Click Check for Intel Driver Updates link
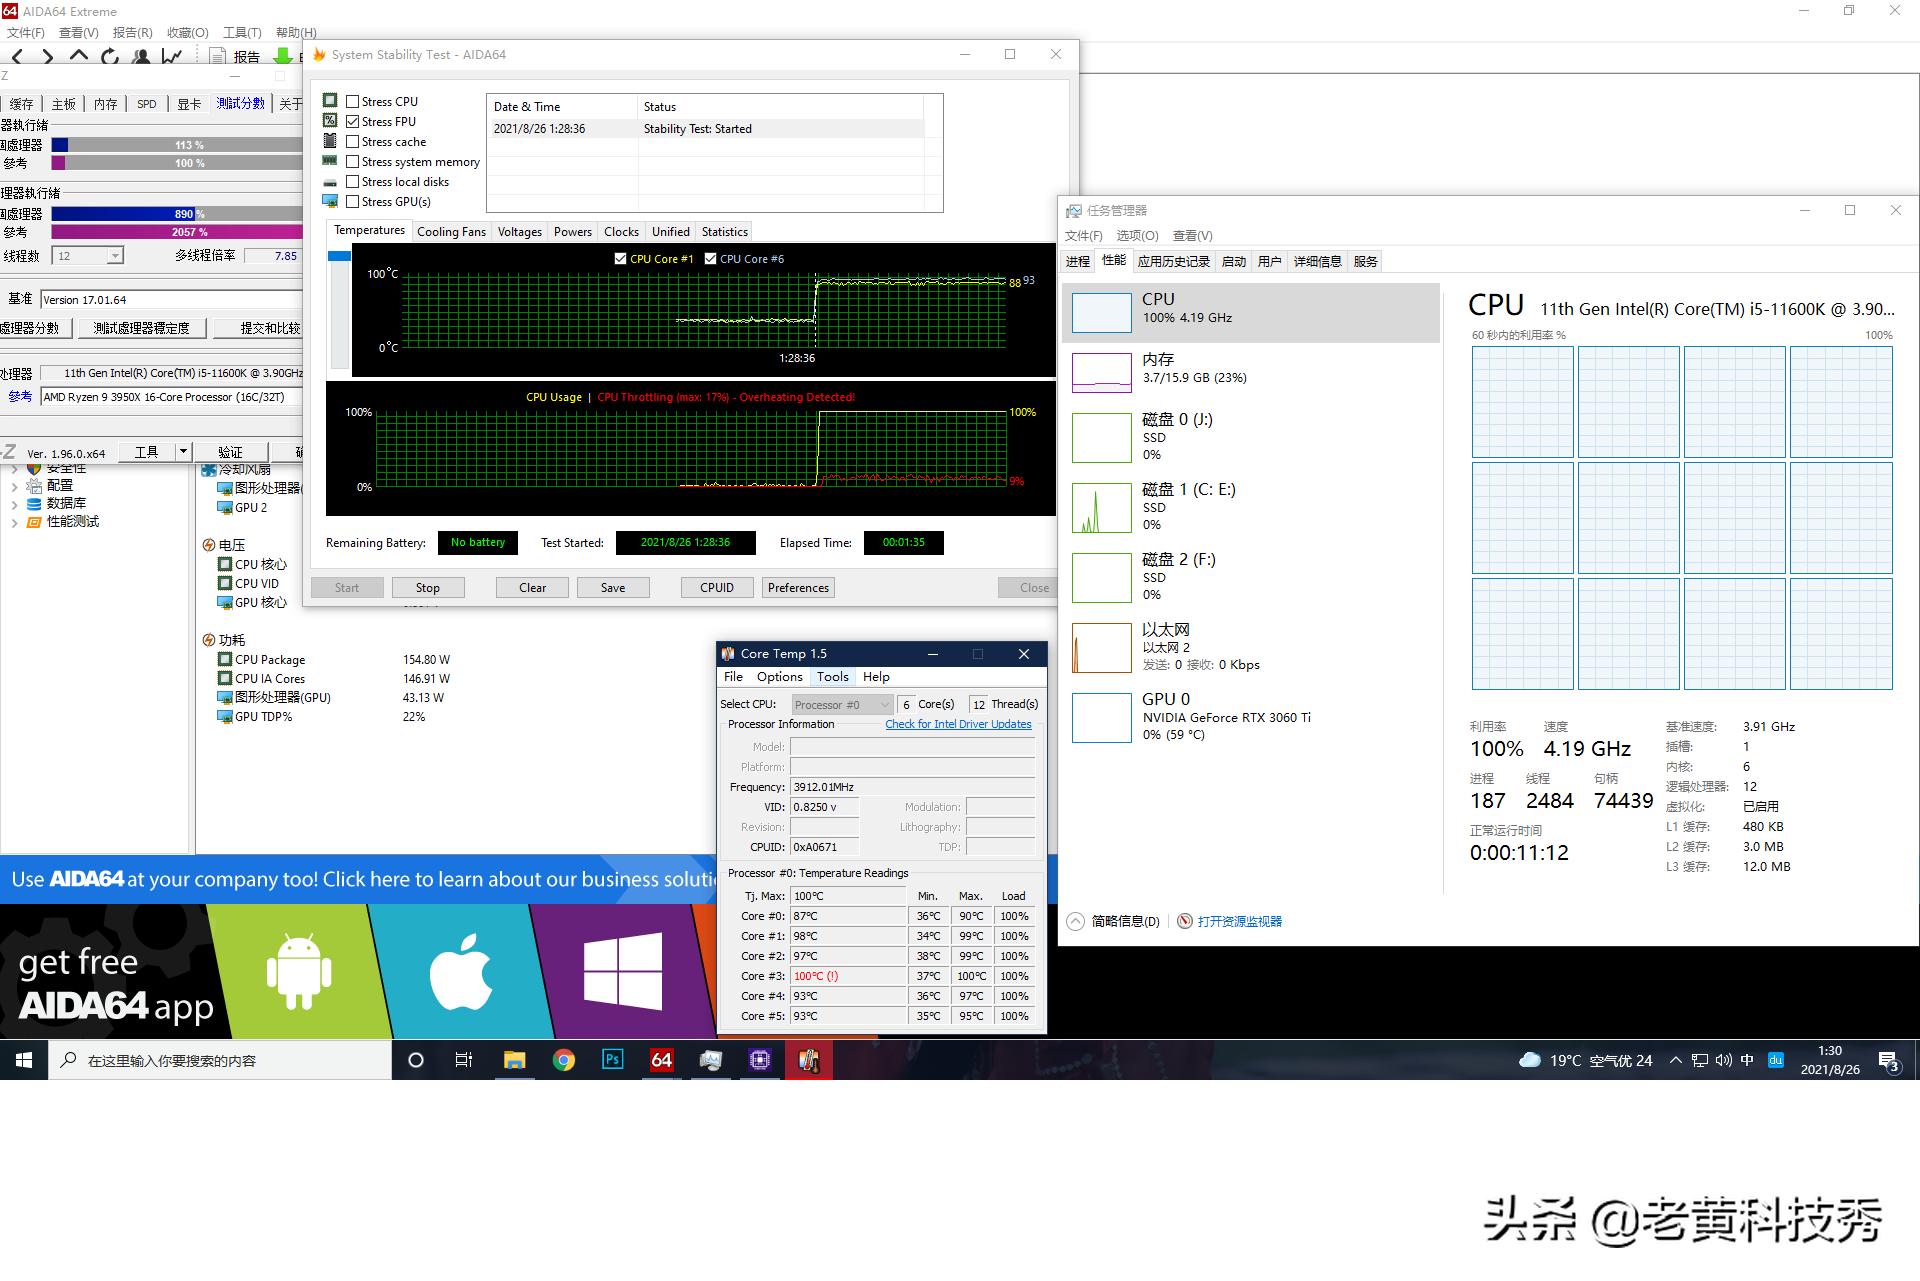1920x1281 pixels. pos(958,724)
